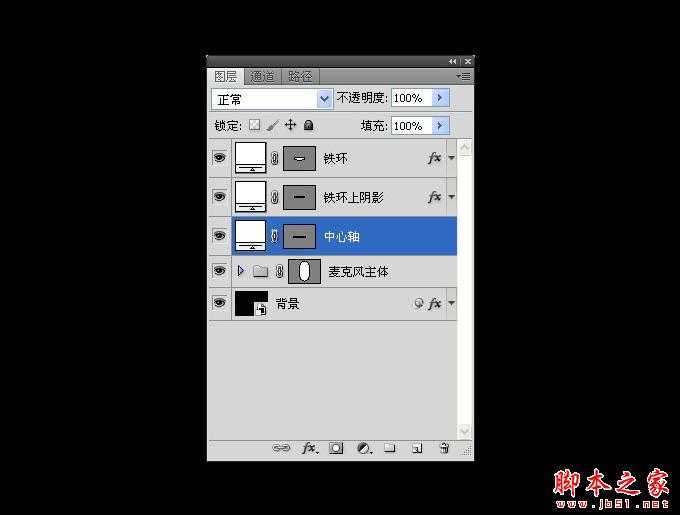
Task: Select the 铁环 layer fill thumbnail
Action: click(250, 158)
